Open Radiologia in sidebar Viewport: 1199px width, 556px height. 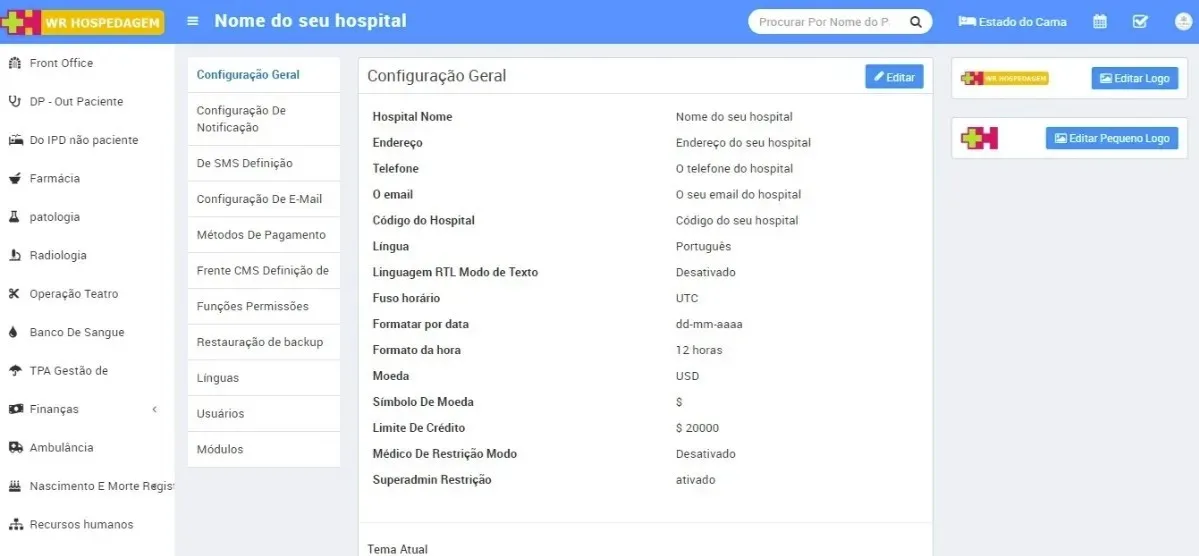[58, 255]
